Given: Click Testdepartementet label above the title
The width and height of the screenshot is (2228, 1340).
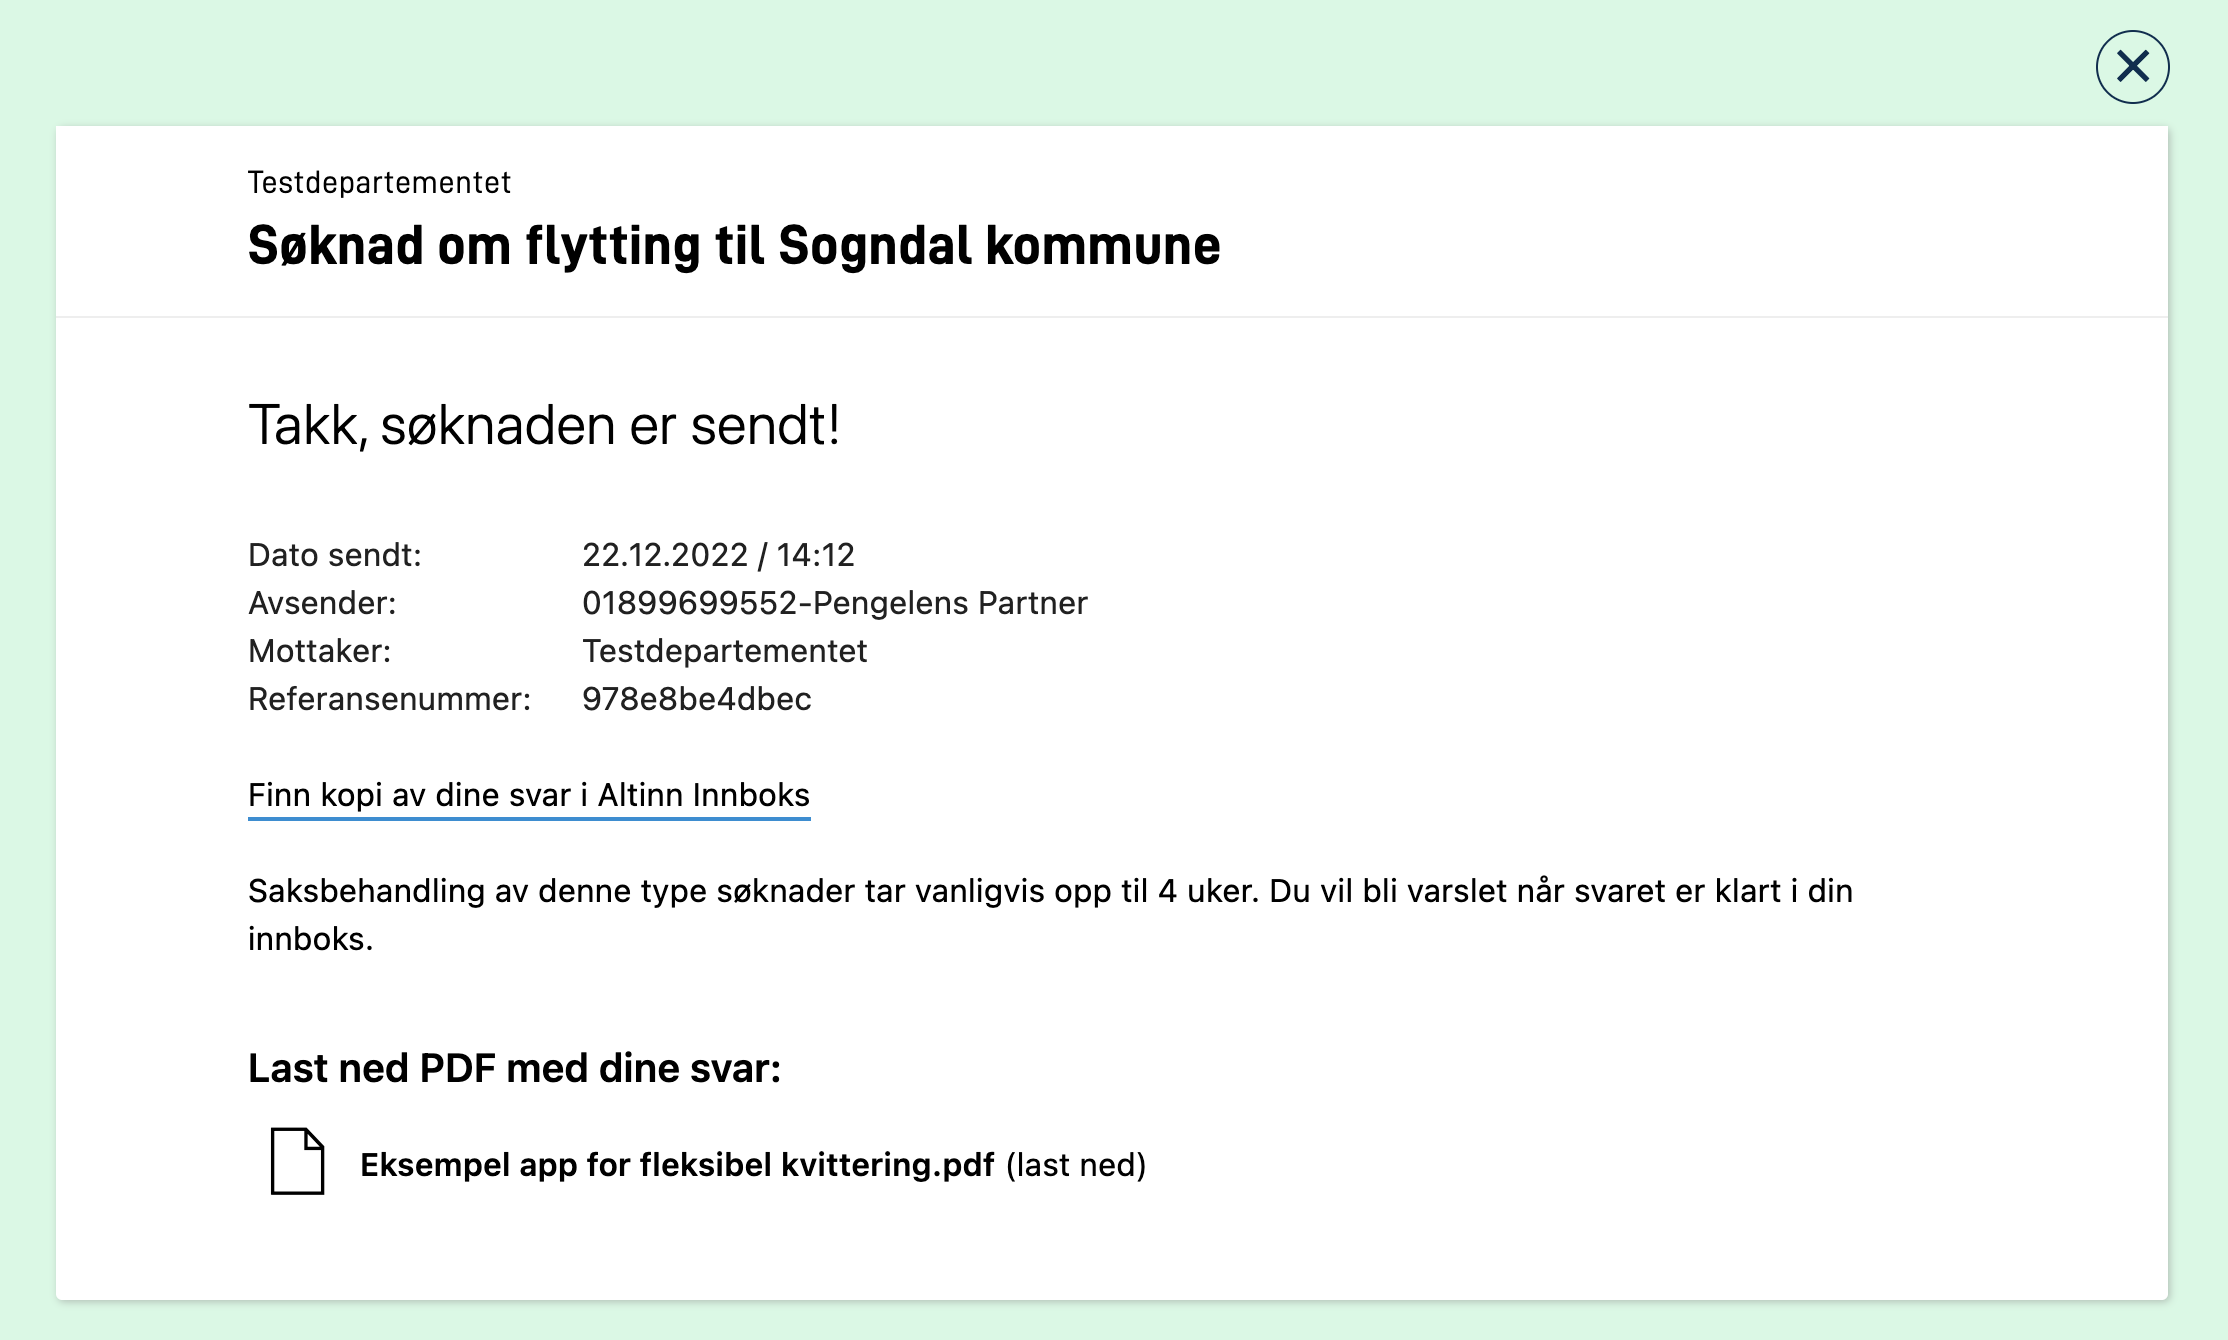Looking at the screenshot, I should point(379,183).
